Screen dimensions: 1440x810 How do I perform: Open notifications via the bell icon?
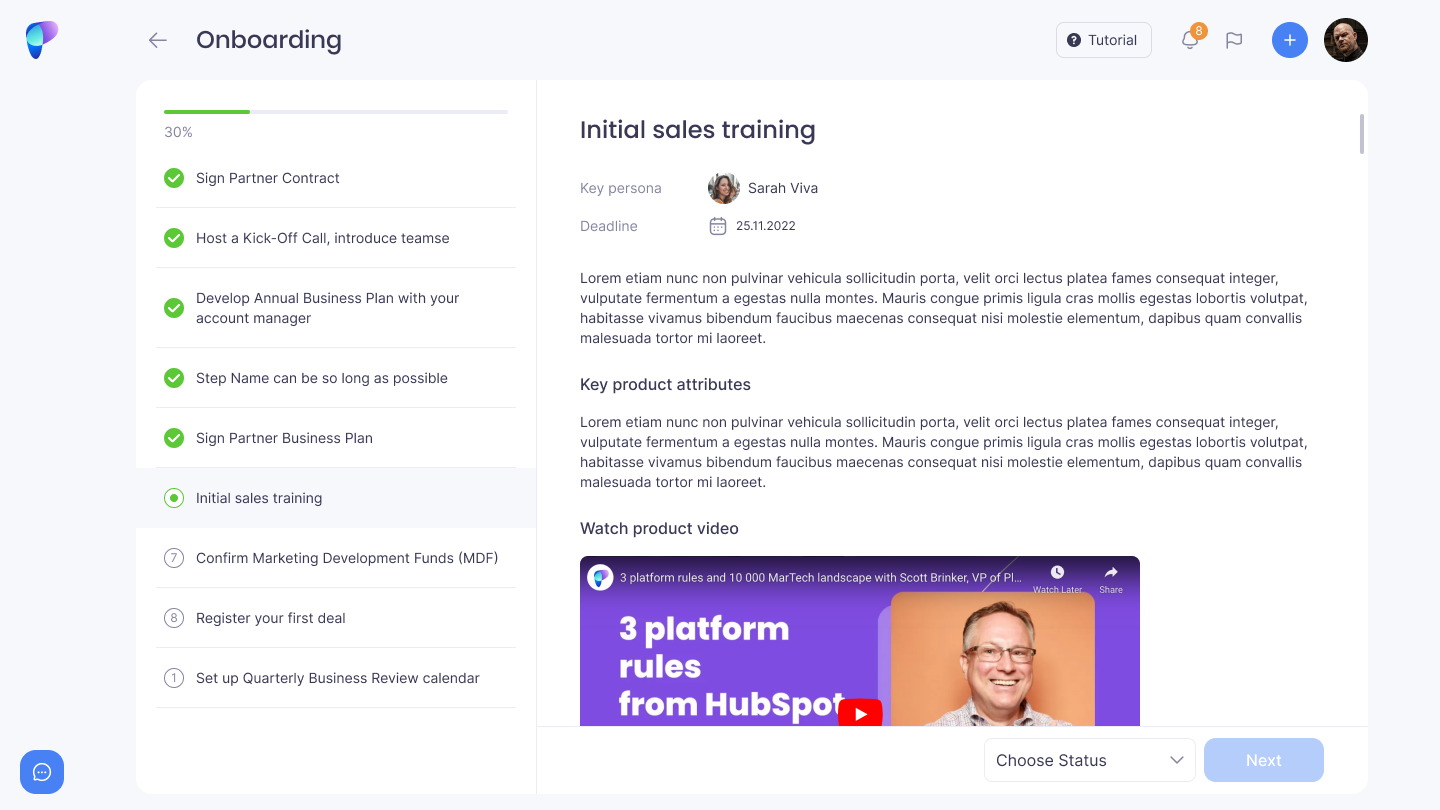tap(1189, 40)
